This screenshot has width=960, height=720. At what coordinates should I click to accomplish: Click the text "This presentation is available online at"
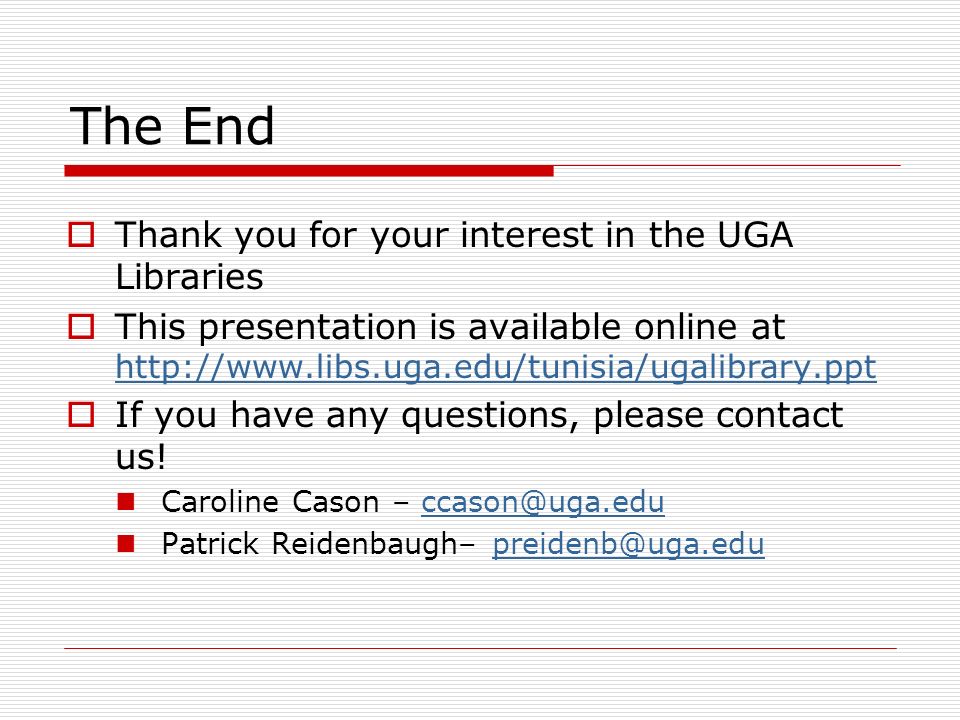(x=450, y=326)
